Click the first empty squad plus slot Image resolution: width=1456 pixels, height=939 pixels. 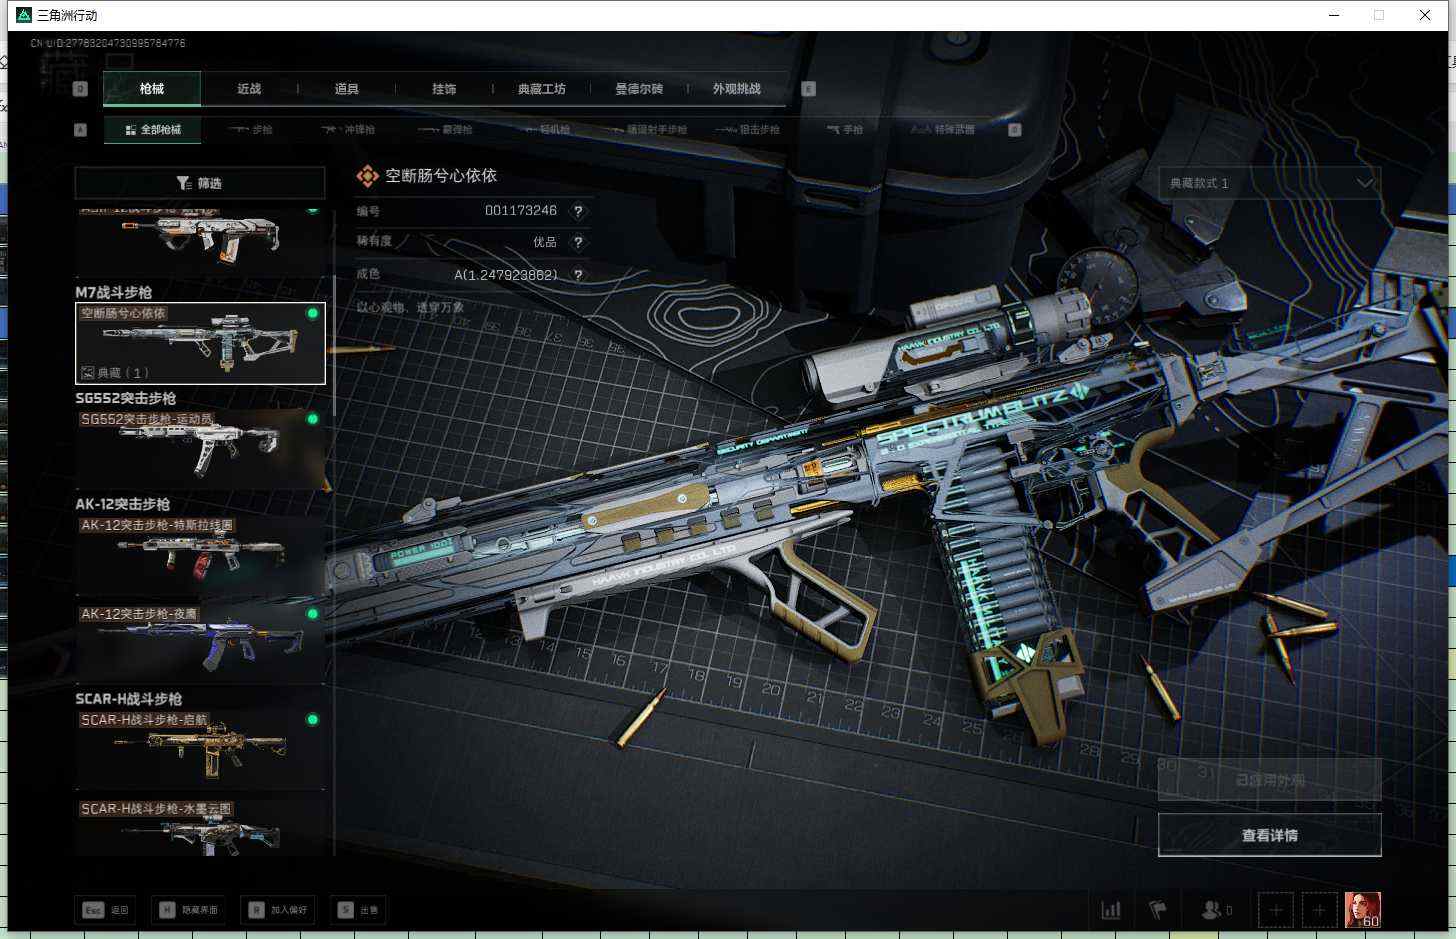pyautogui.click(x=1276, y=910)
